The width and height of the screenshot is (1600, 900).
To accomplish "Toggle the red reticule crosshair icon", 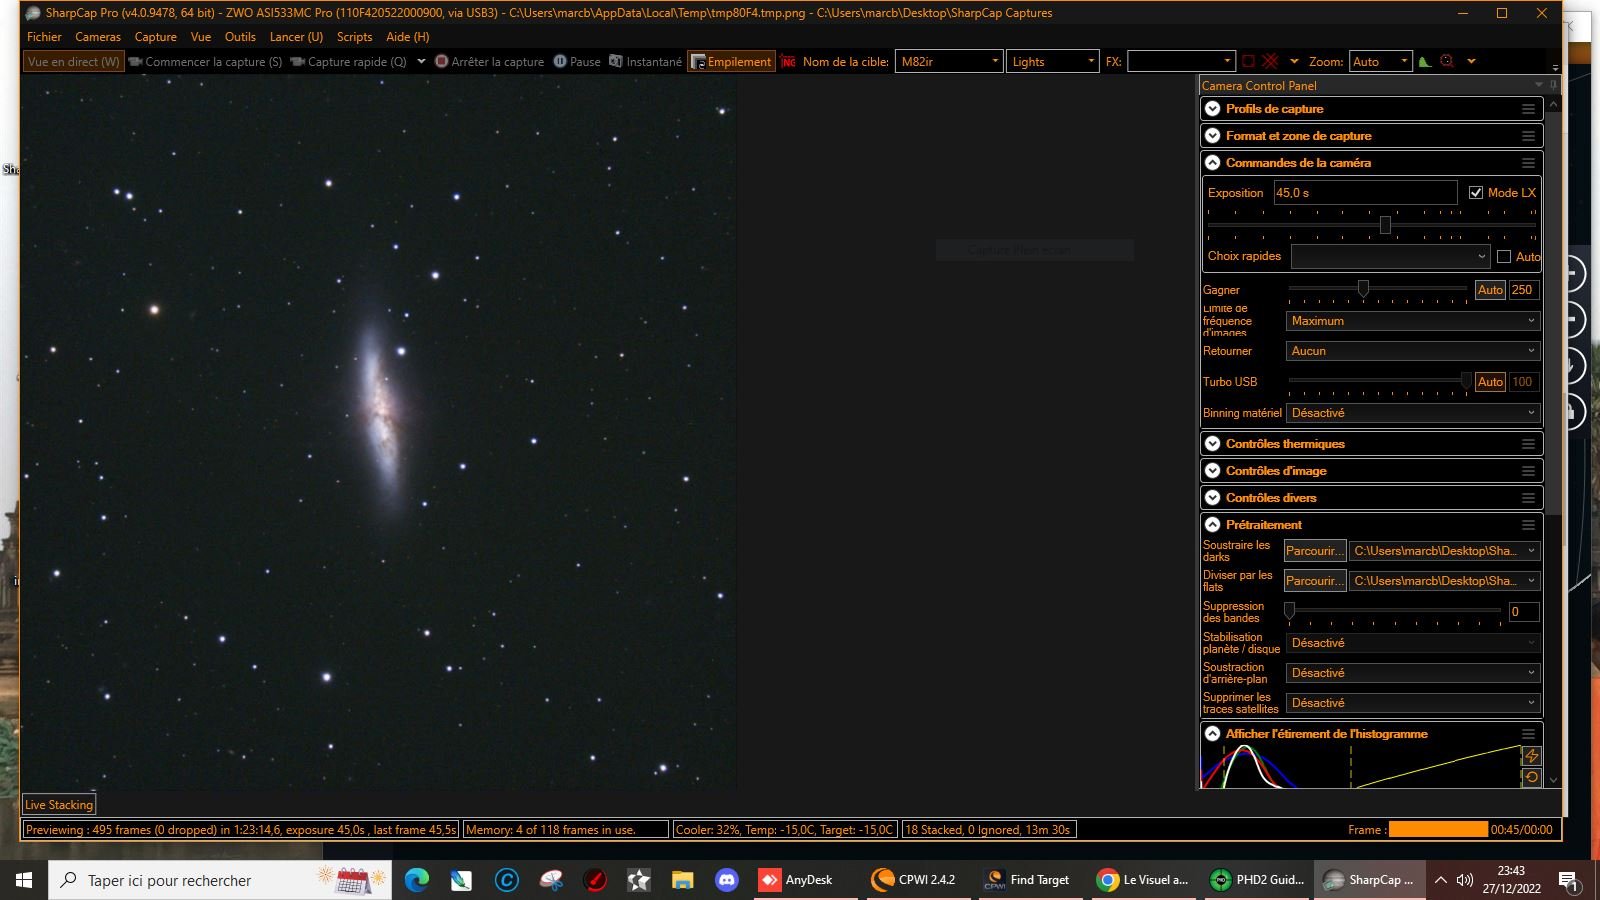I will tap(1270, 61).
